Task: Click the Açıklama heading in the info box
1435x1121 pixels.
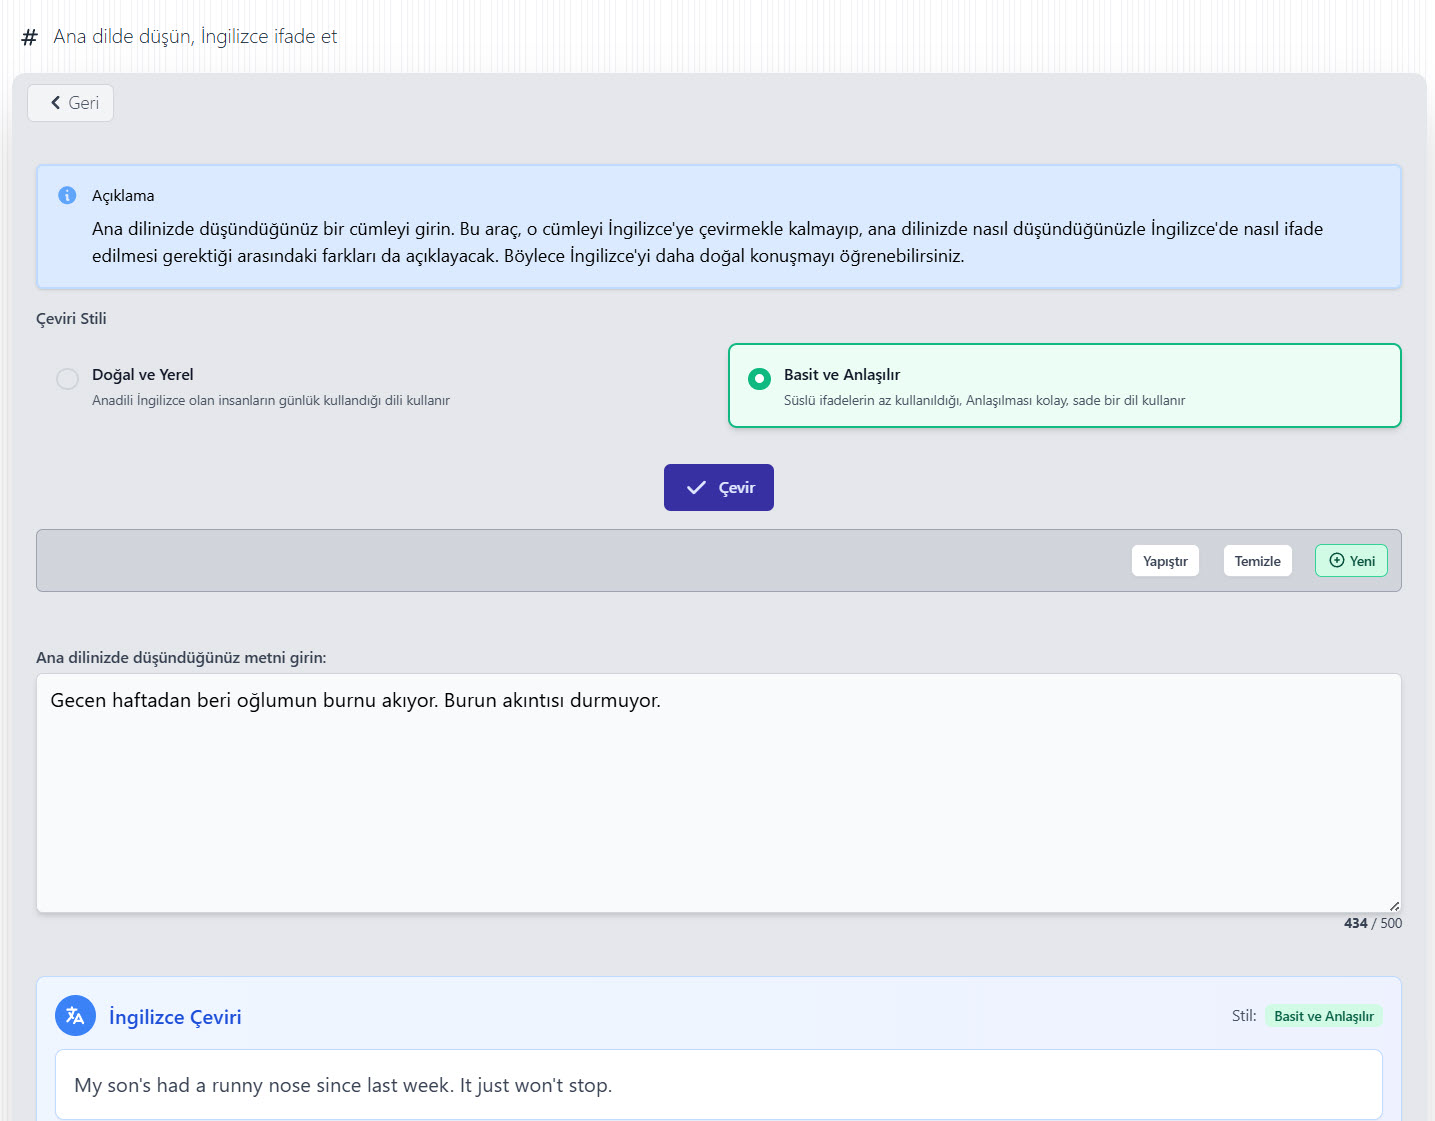Action: click(x=123, y=196)
